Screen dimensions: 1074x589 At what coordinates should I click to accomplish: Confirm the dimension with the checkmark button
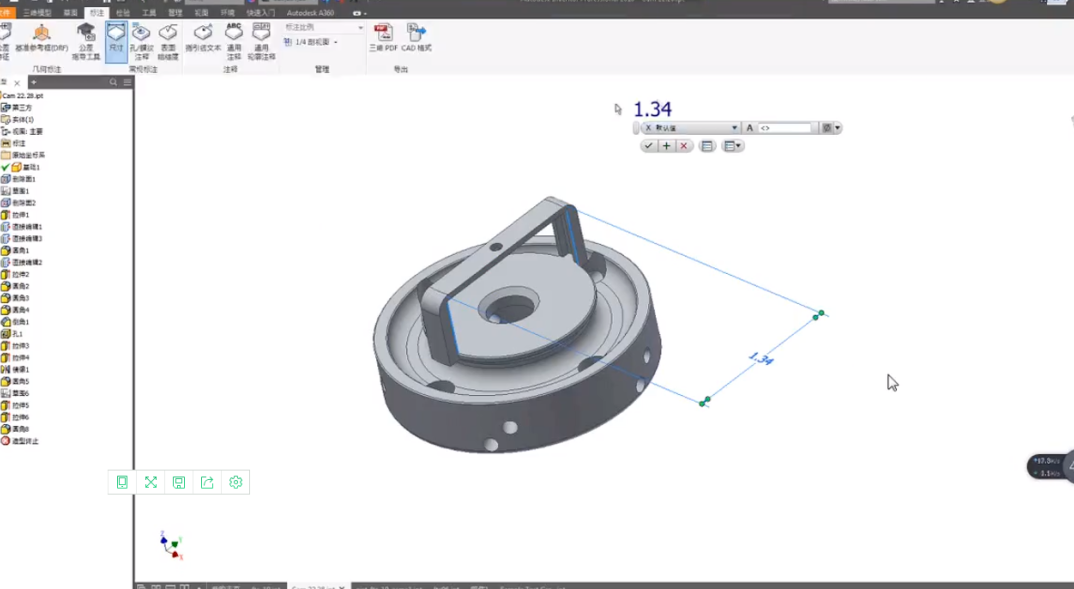tap(648, 146)
